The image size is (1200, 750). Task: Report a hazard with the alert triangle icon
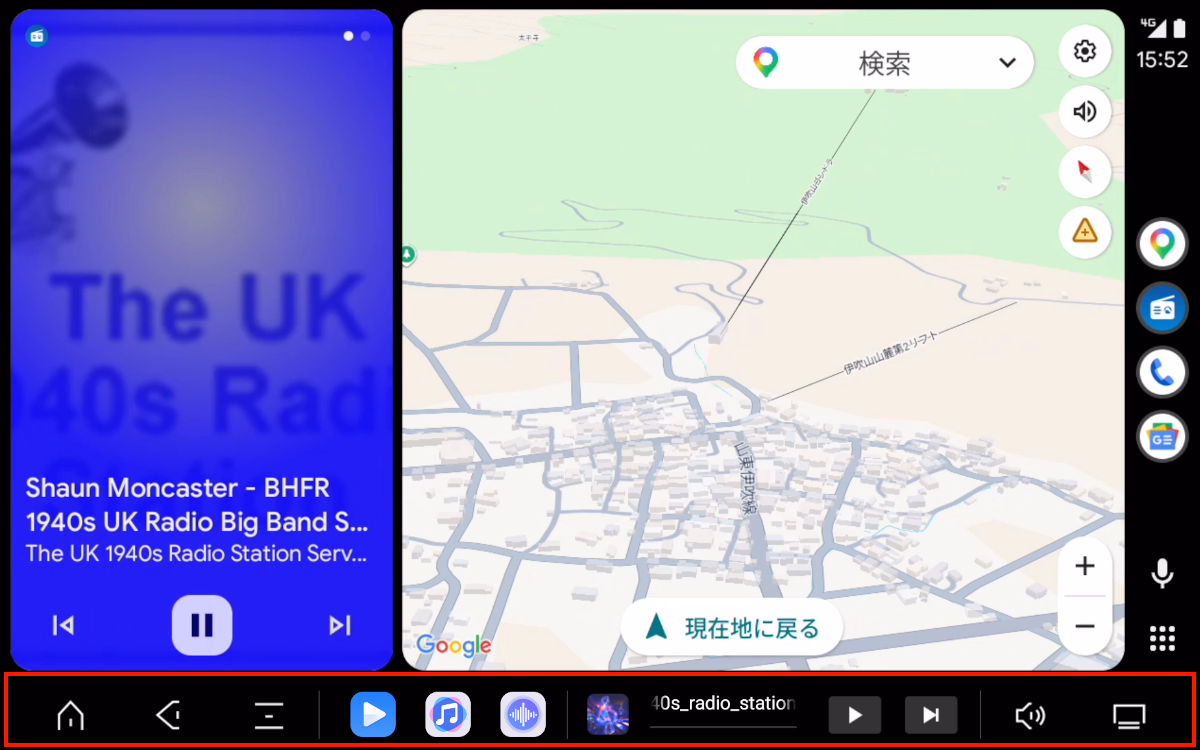[x=1085, y=232]
